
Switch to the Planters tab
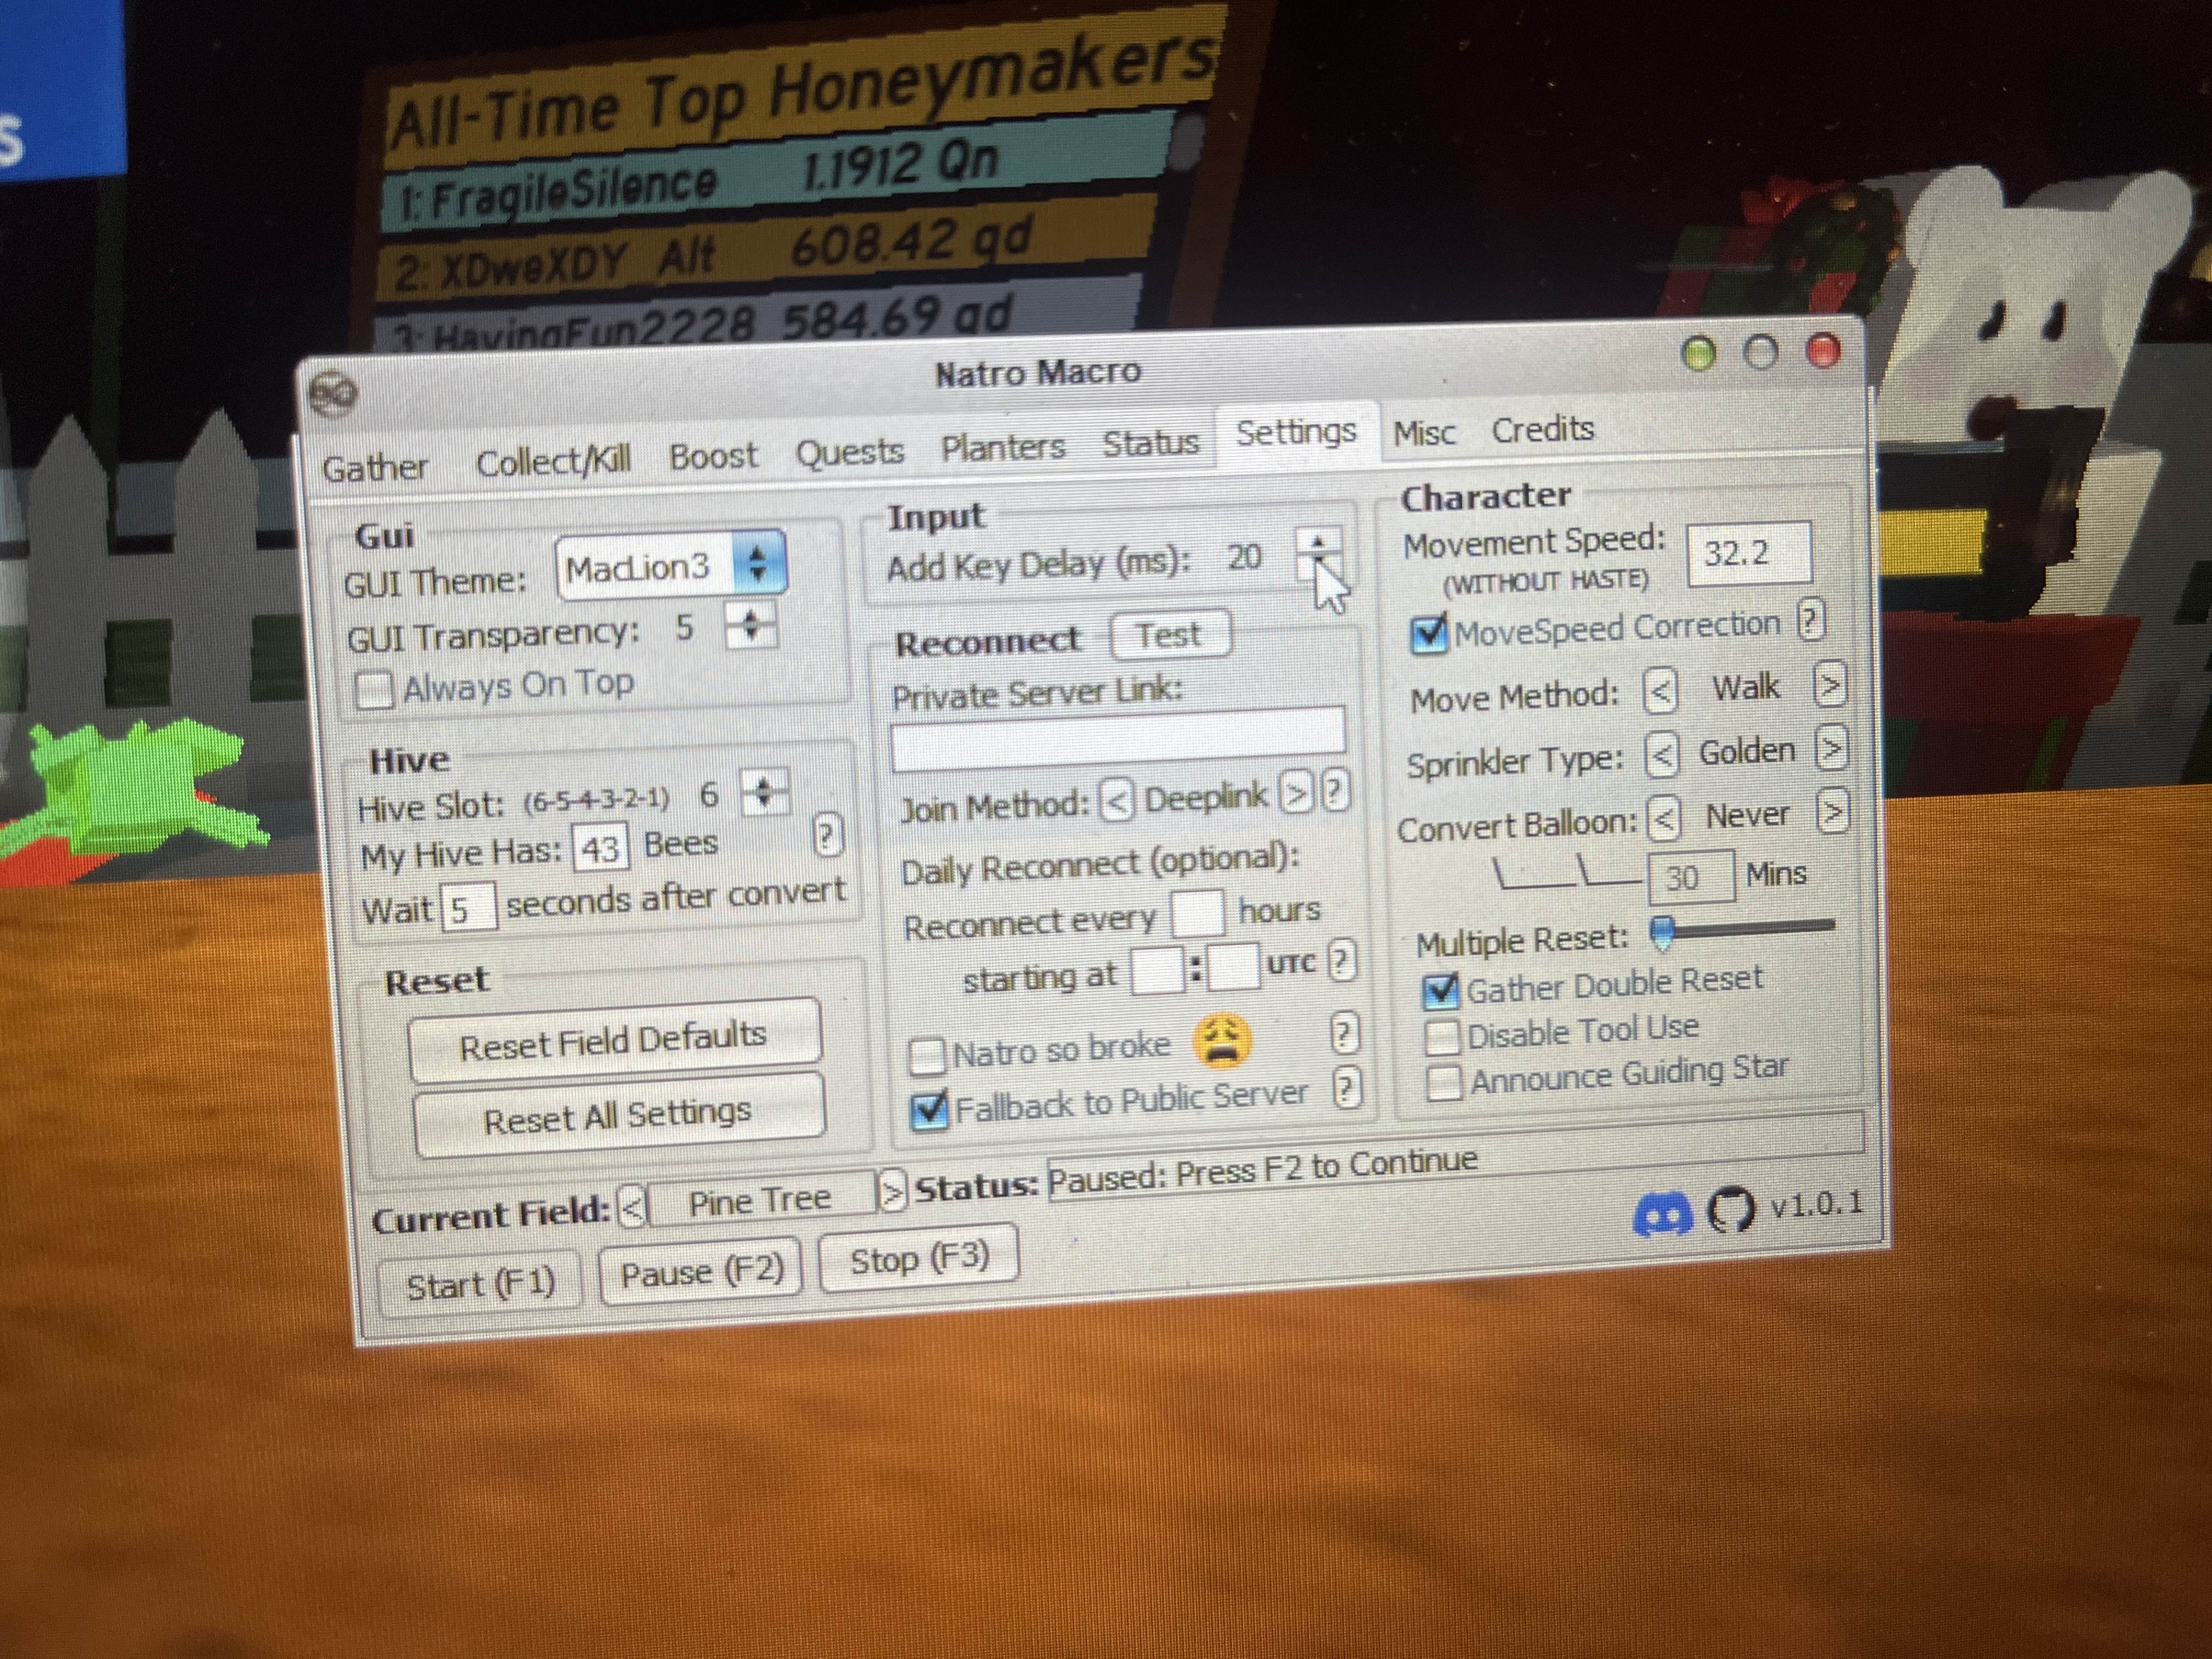(x=1003, y=447)
